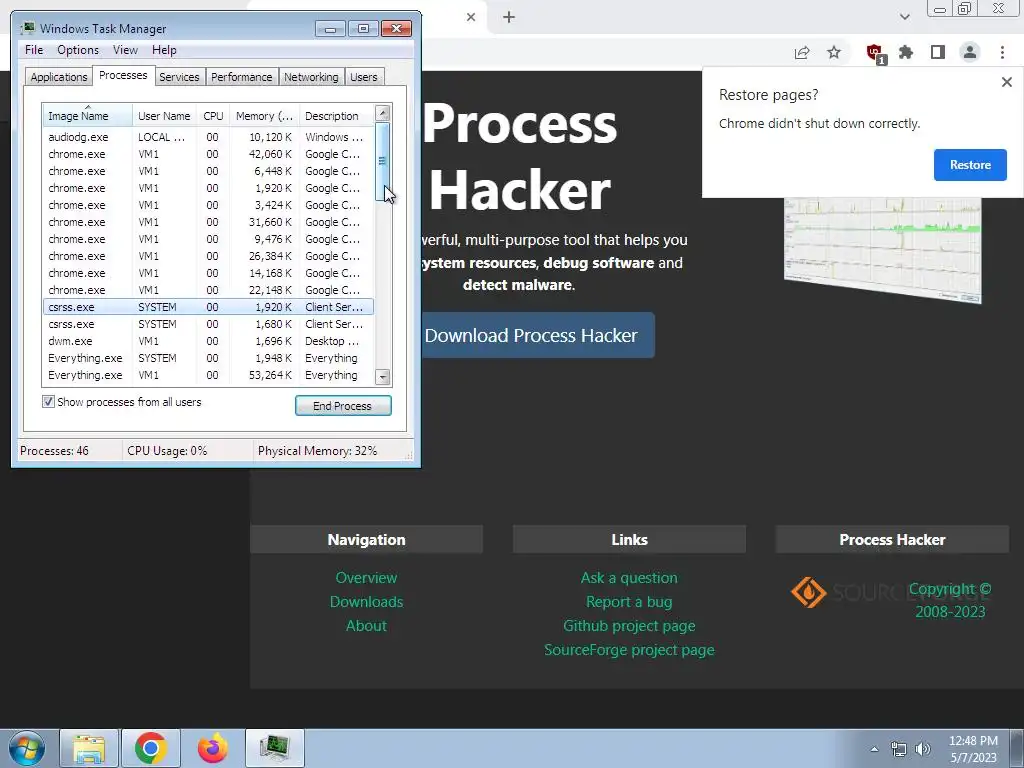Screen dimensions: 1024x768
Task: Toggle Show processes from all users
Action: coord(48,402)
